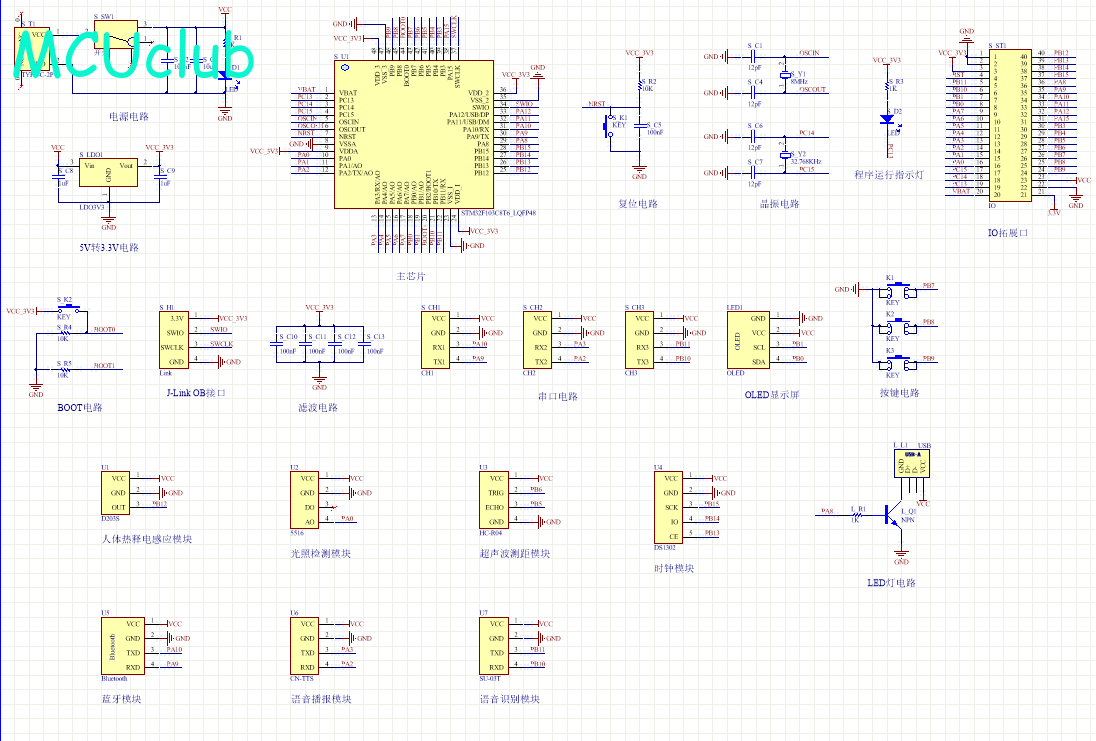
Task: Select the S_SW1 power switch symbol
Action: [116, 35]
